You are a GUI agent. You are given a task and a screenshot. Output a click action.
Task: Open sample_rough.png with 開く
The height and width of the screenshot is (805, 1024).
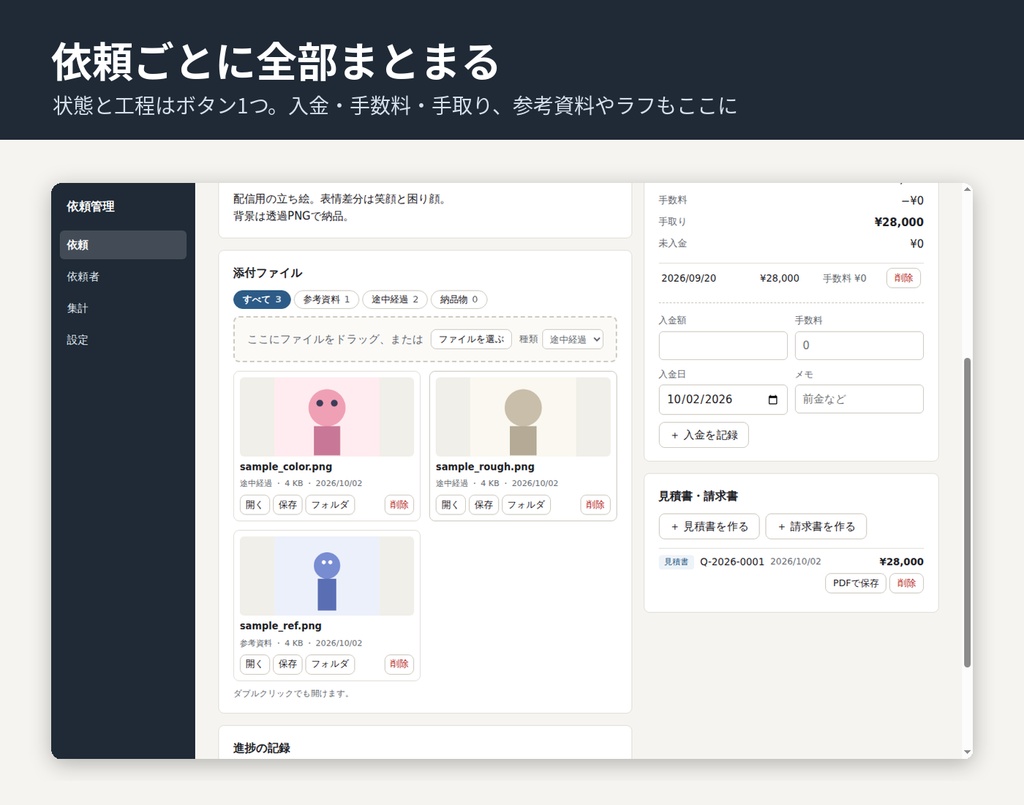(x=450, y=505)
